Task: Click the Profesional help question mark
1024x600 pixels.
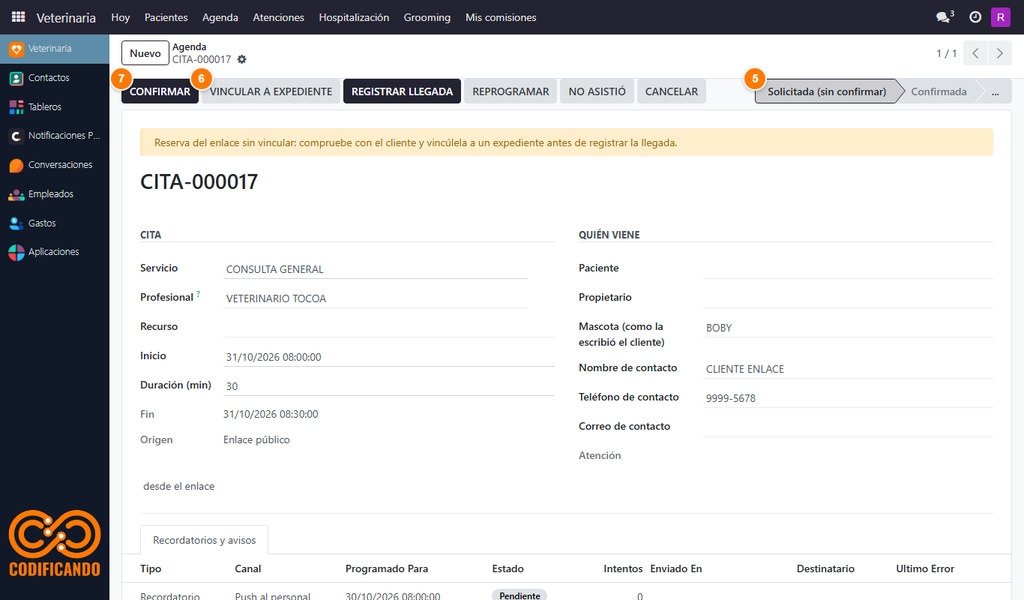Action: [199, 294]
